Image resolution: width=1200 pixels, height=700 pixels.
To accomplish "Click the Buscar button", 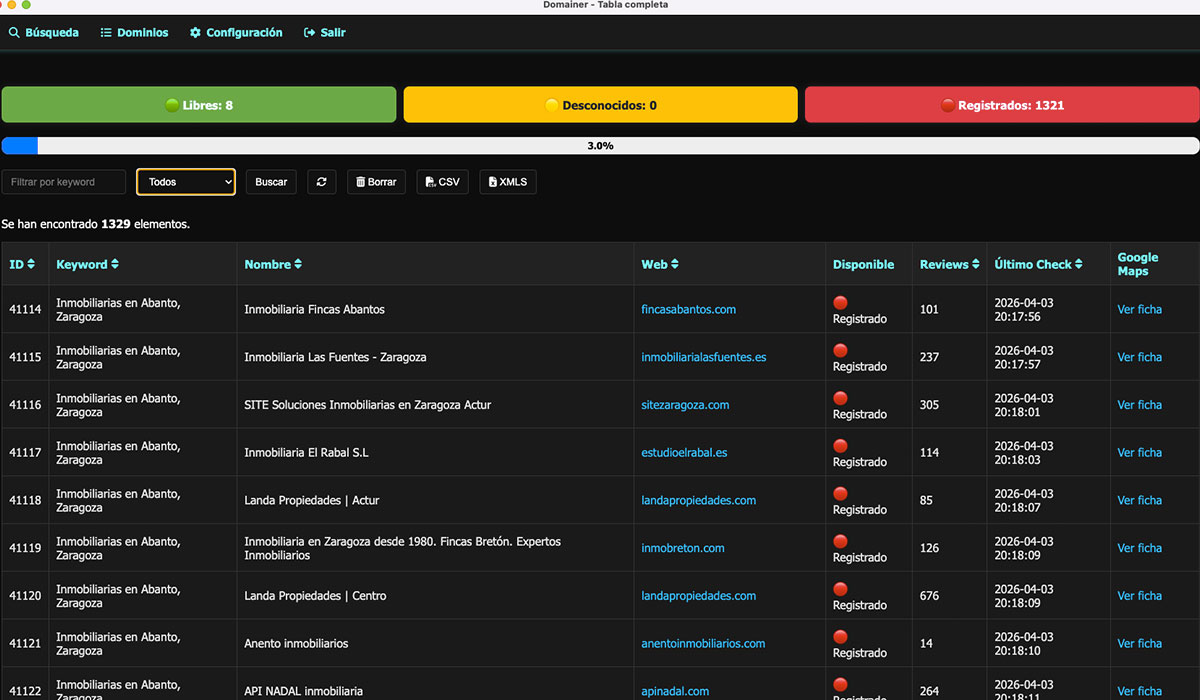I will click(x=271, y=182).
